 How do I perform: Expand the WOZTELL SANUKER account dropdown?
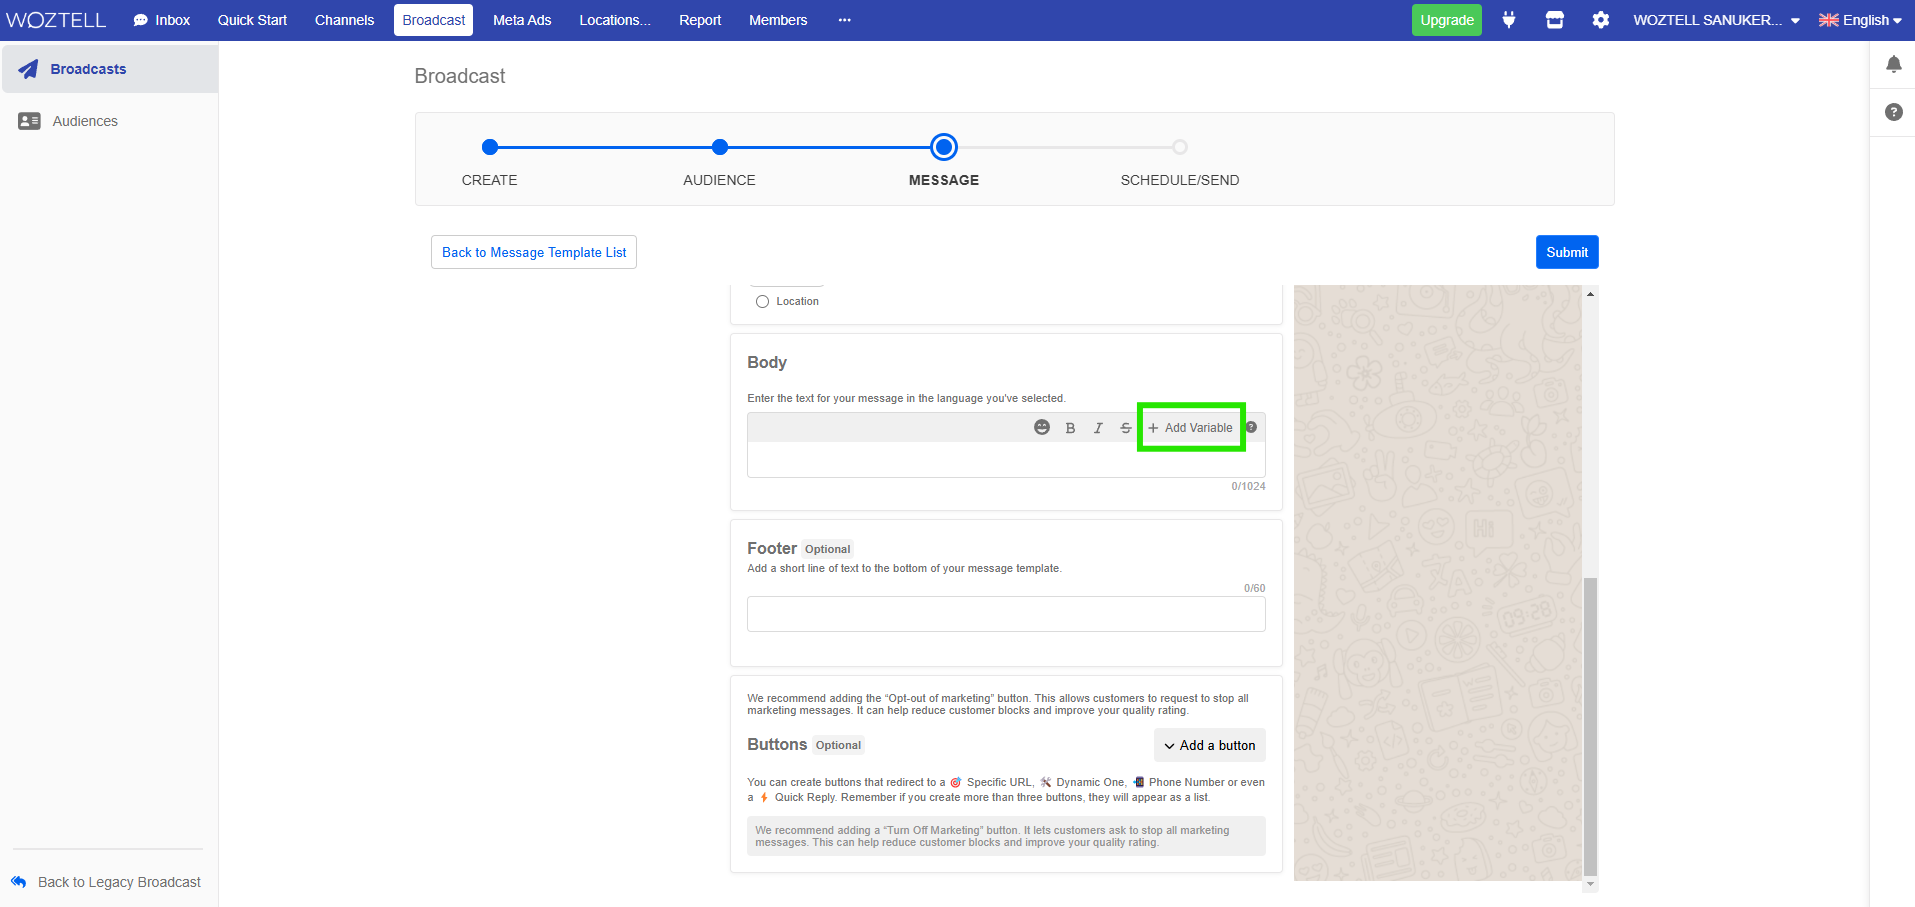click(x=1713, y=19)
